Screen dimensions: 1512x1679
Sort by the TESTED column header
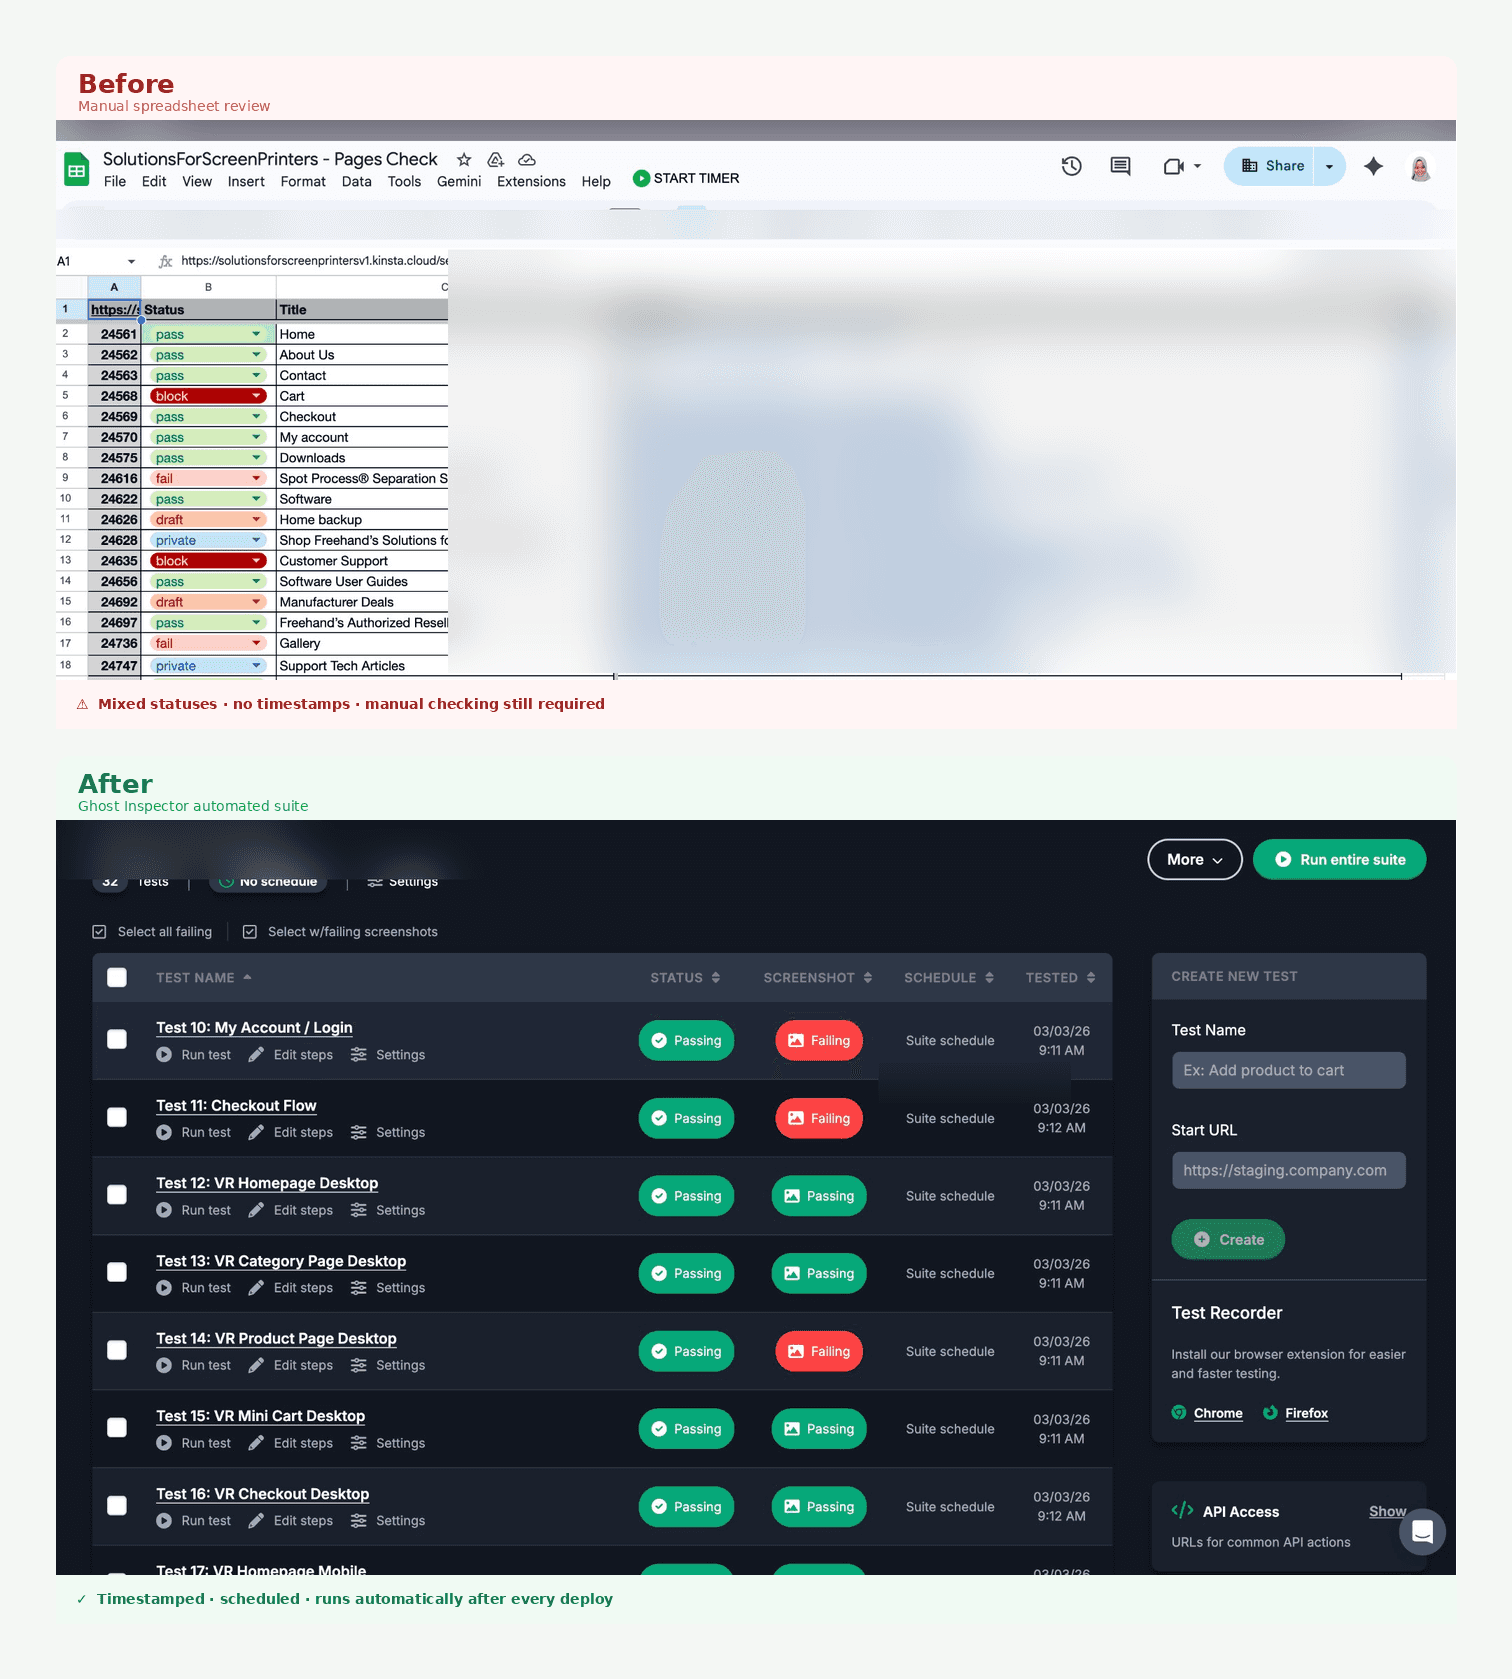(x=1060, y=978)
